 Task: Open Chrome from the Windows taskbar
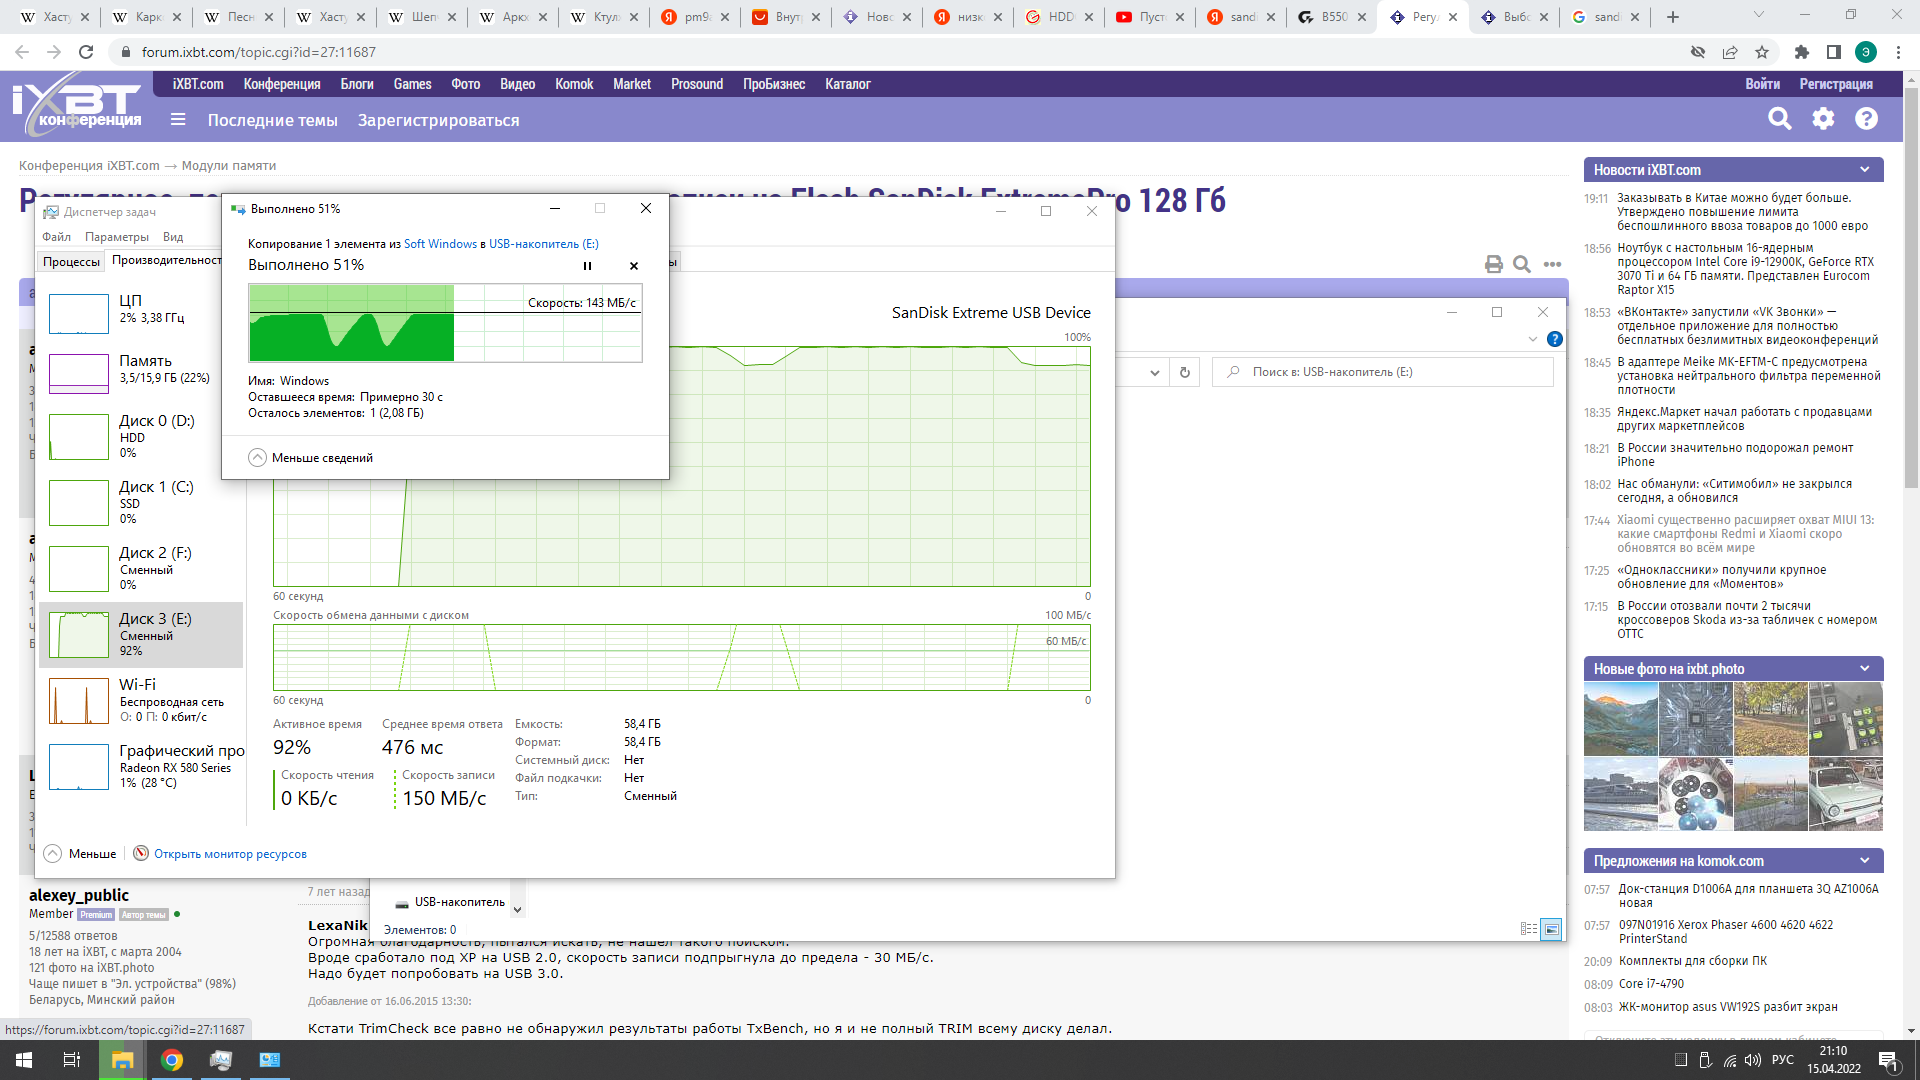172,1060
